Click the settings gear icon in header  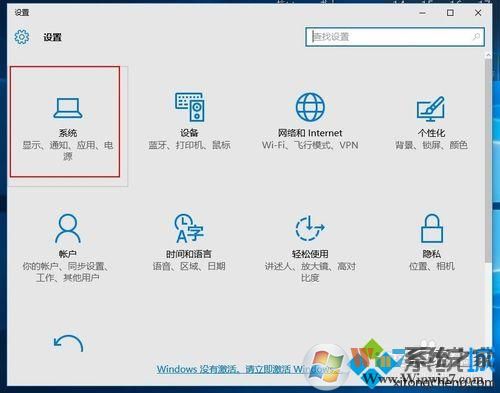(x=22, y=37)
